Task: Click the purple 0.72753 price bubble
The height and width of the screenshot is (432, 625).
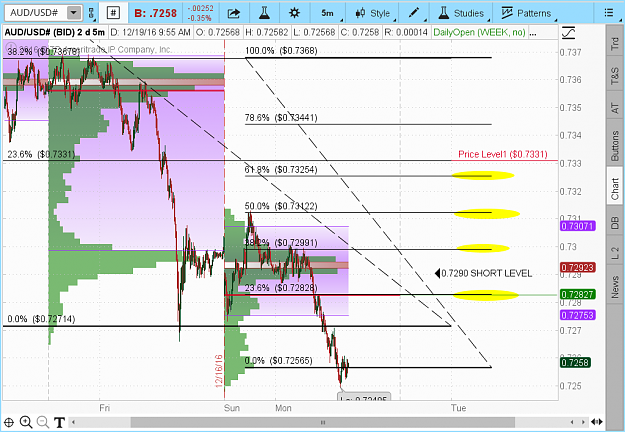Action: pyautogui.click(x=578, y=315)
